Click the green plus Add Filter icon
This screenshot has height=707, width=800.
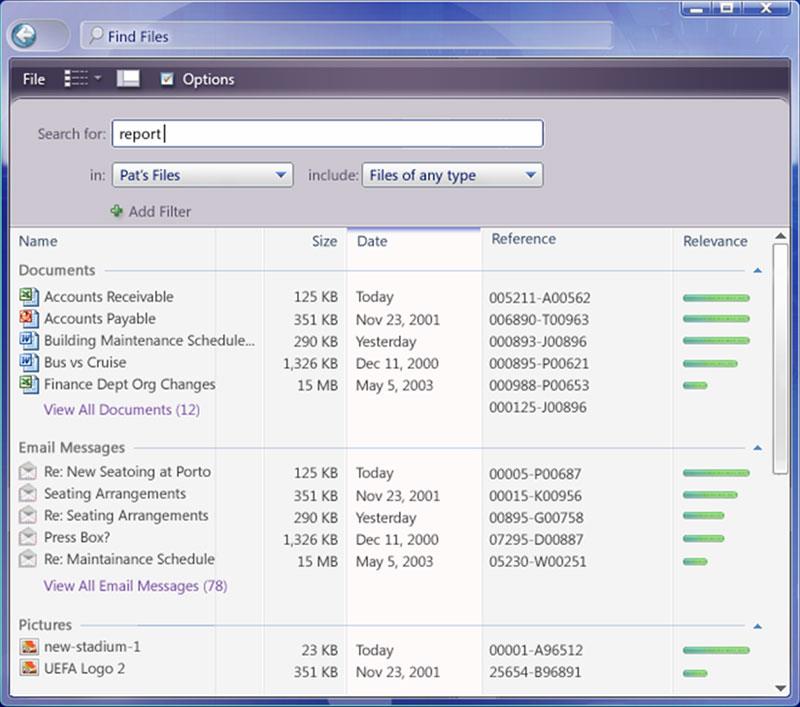click(x=117, y=211)
